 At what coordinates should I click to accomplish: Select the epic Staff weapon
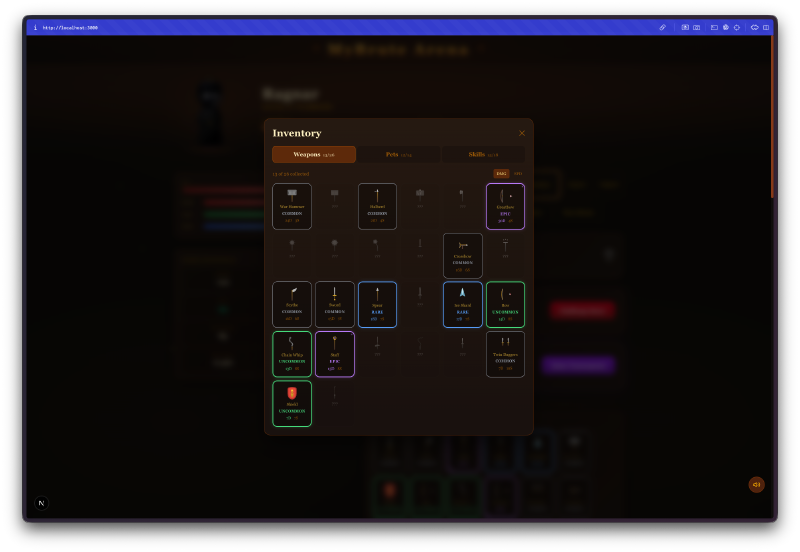334,354
